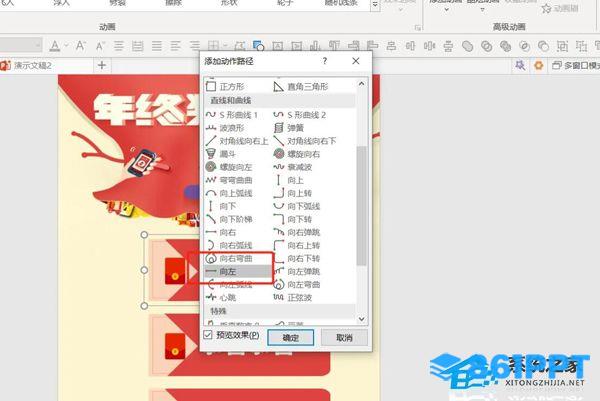Select the 直角三角形 motion path

point(301,87)
